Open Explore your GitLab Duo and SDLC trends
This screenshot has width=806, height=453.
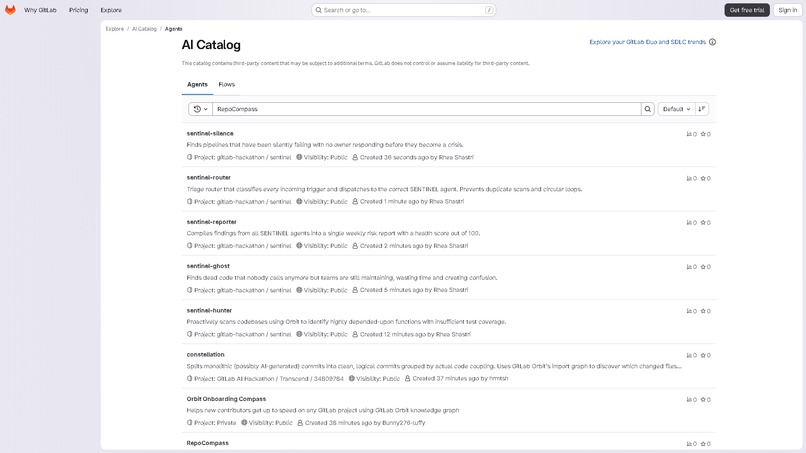click(x=647, y=42)
